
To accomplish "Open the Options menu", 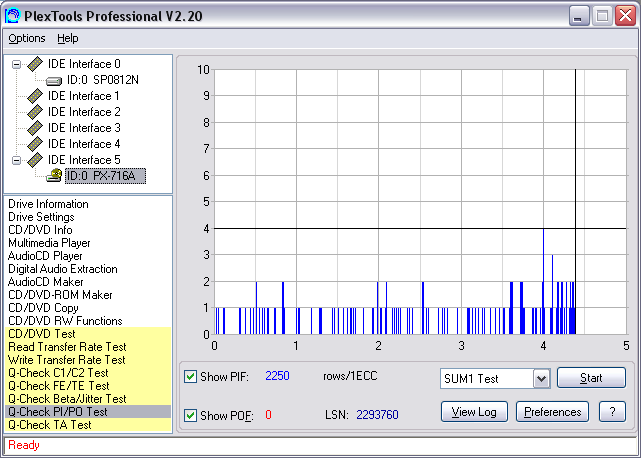I will 27,38.
